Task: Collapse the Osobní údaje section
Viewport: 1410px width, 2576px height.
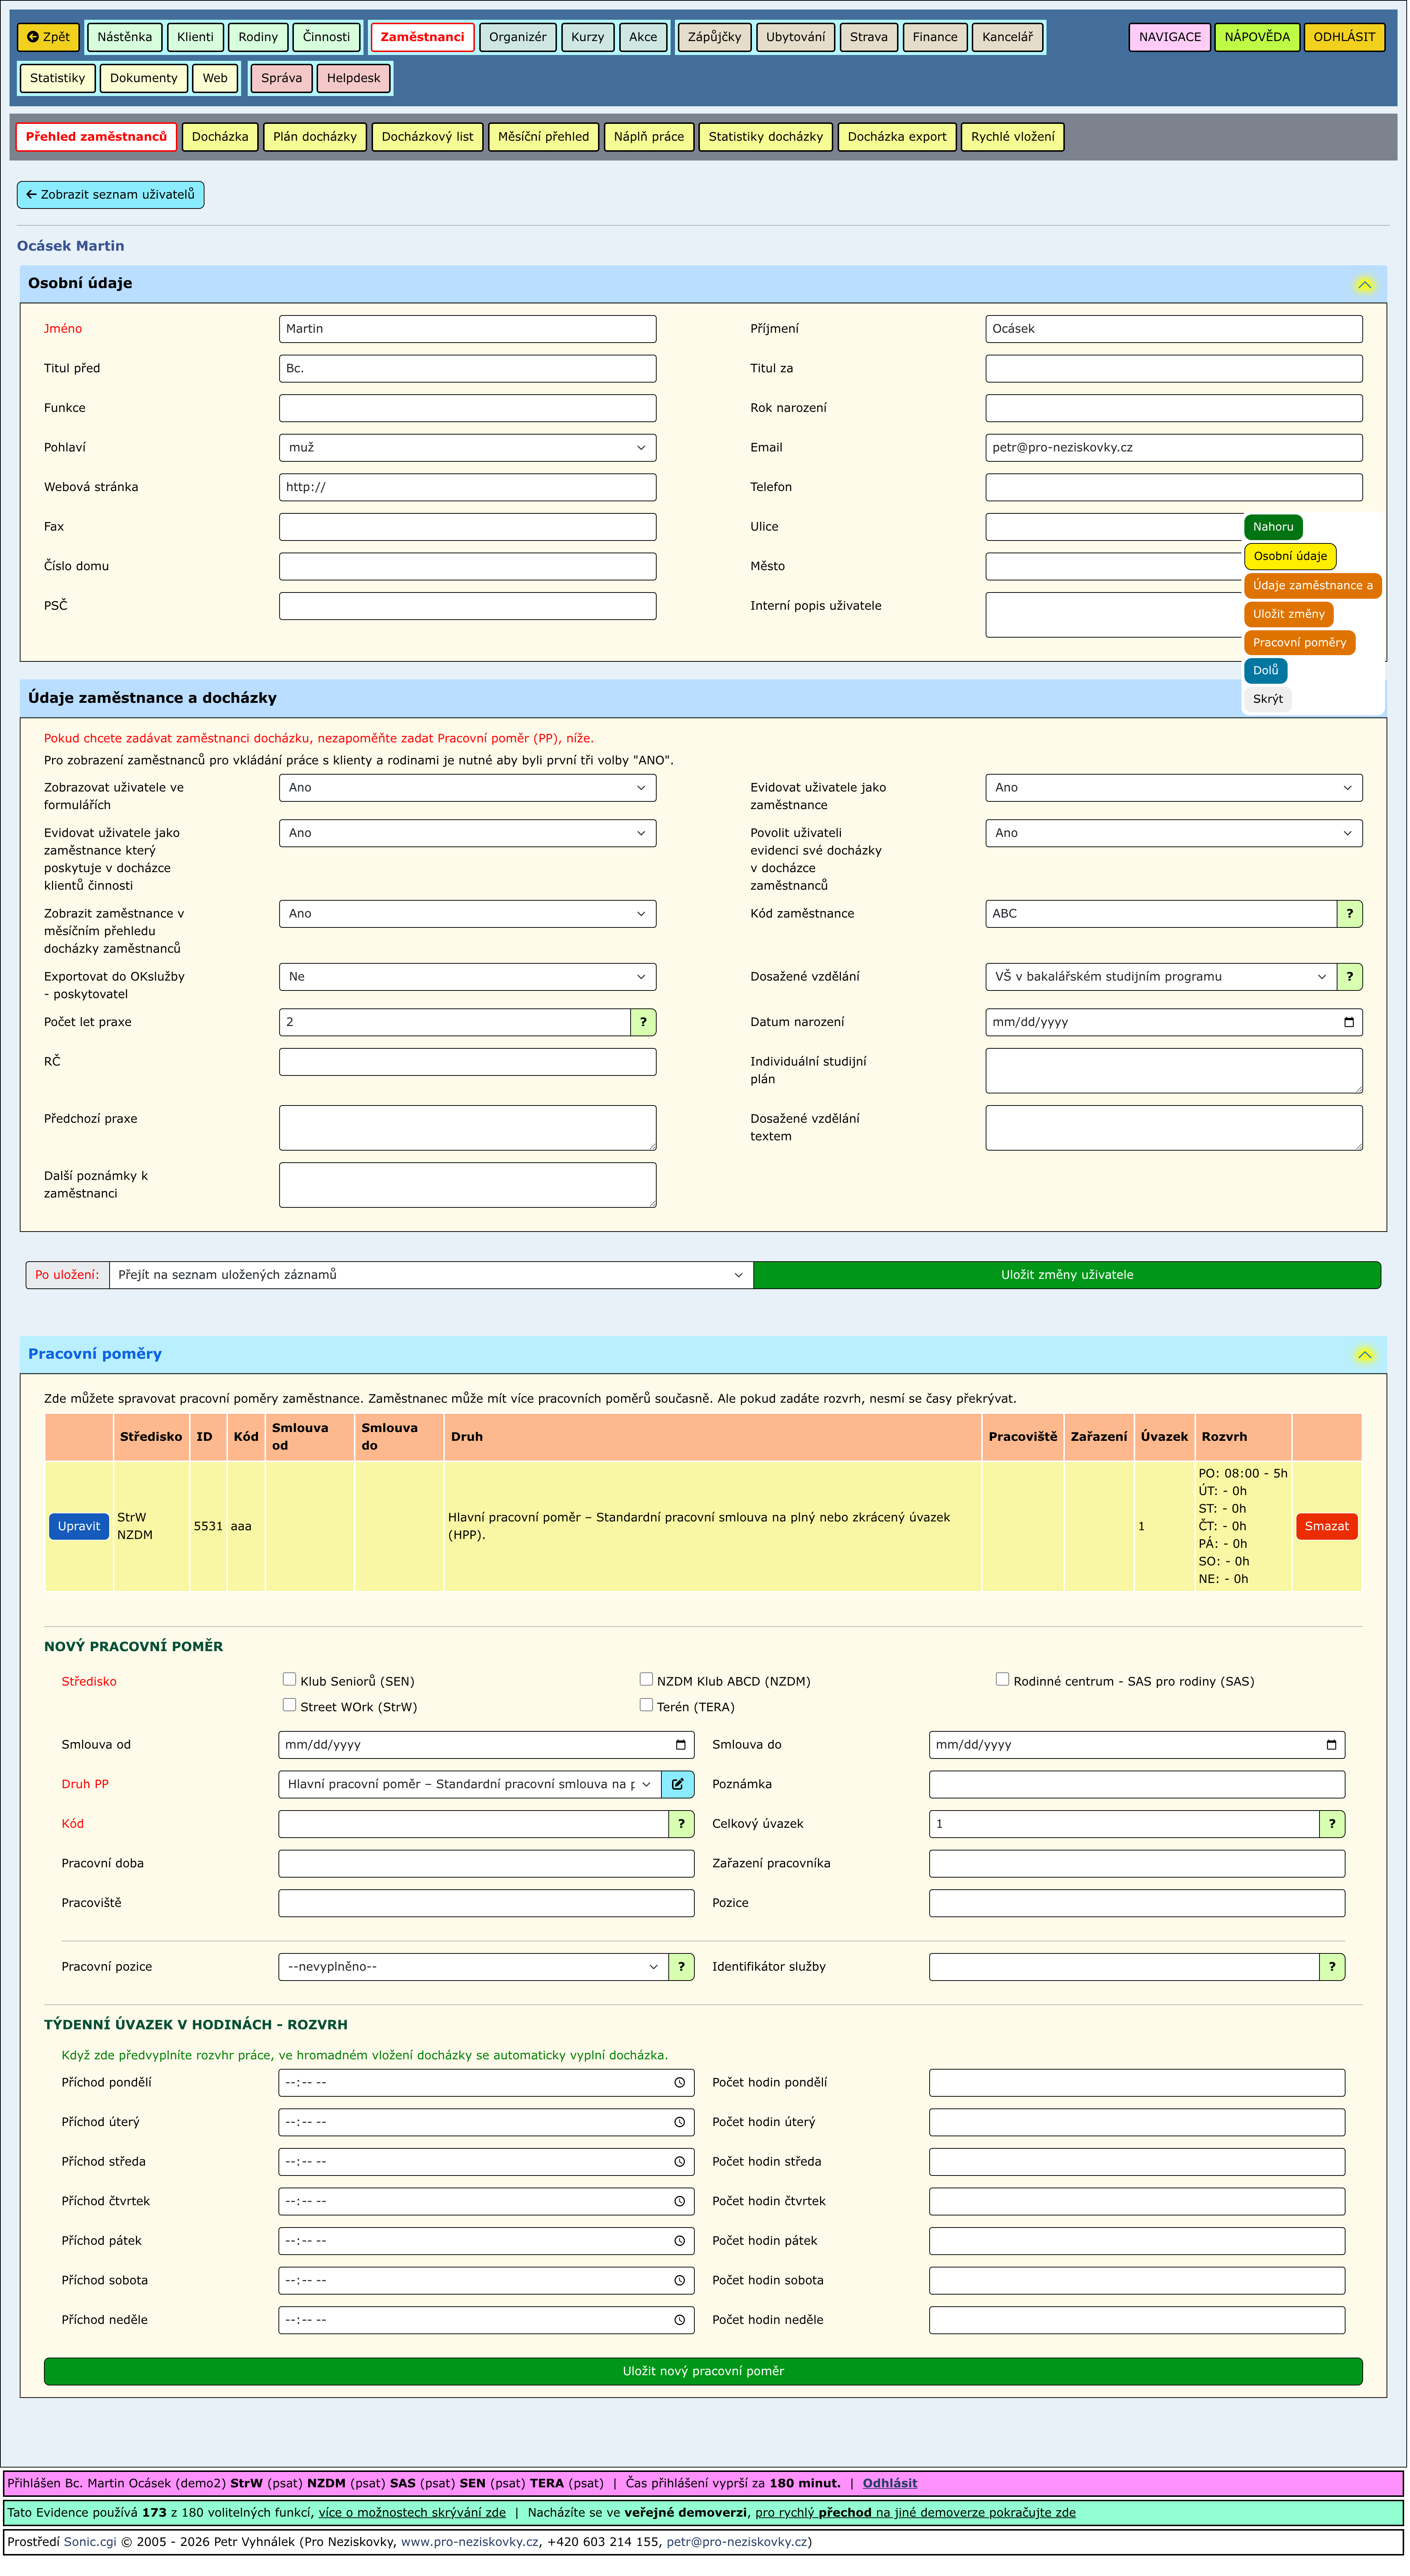Action: tap(1365, 285)
